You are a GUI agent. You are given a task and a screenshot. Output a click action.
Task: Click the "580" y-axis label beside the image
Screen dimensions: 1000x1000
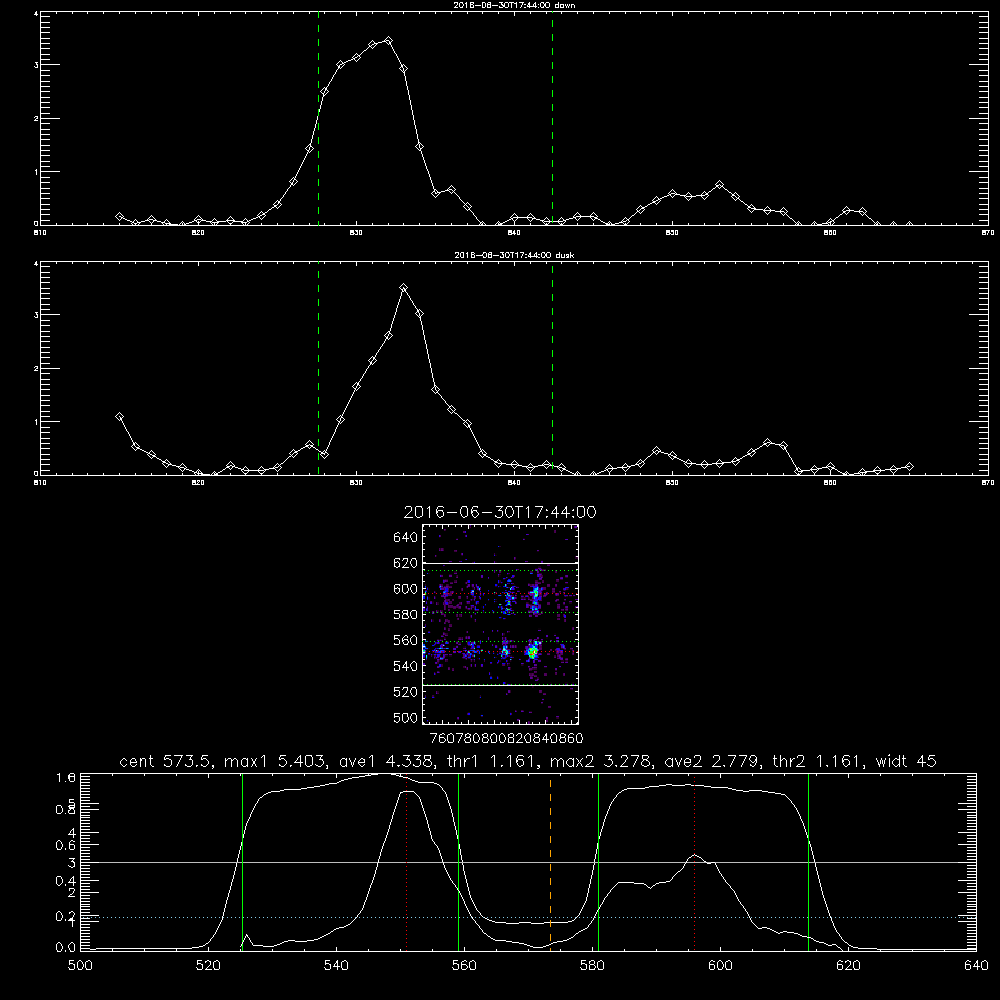click(x=406, y=614)
